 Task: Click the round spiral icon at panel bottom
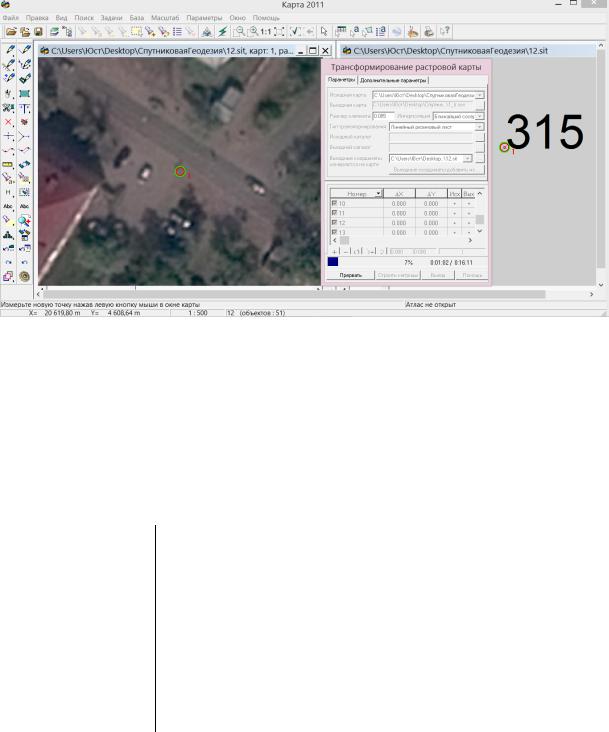tap(24, 276)
